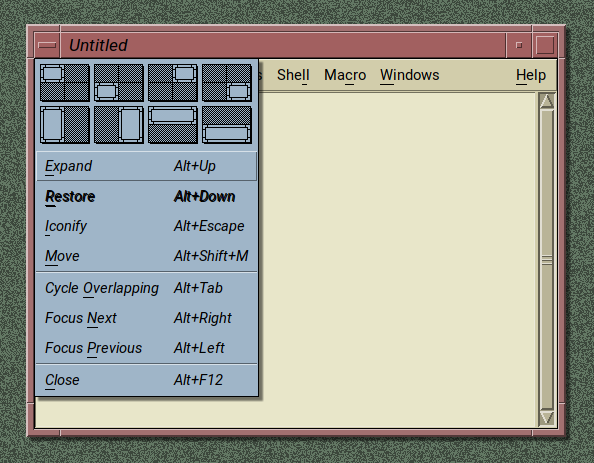The image size is (594, 463).
Task: Tile window to top-right quarter icon
Action: tap(173, 83)
